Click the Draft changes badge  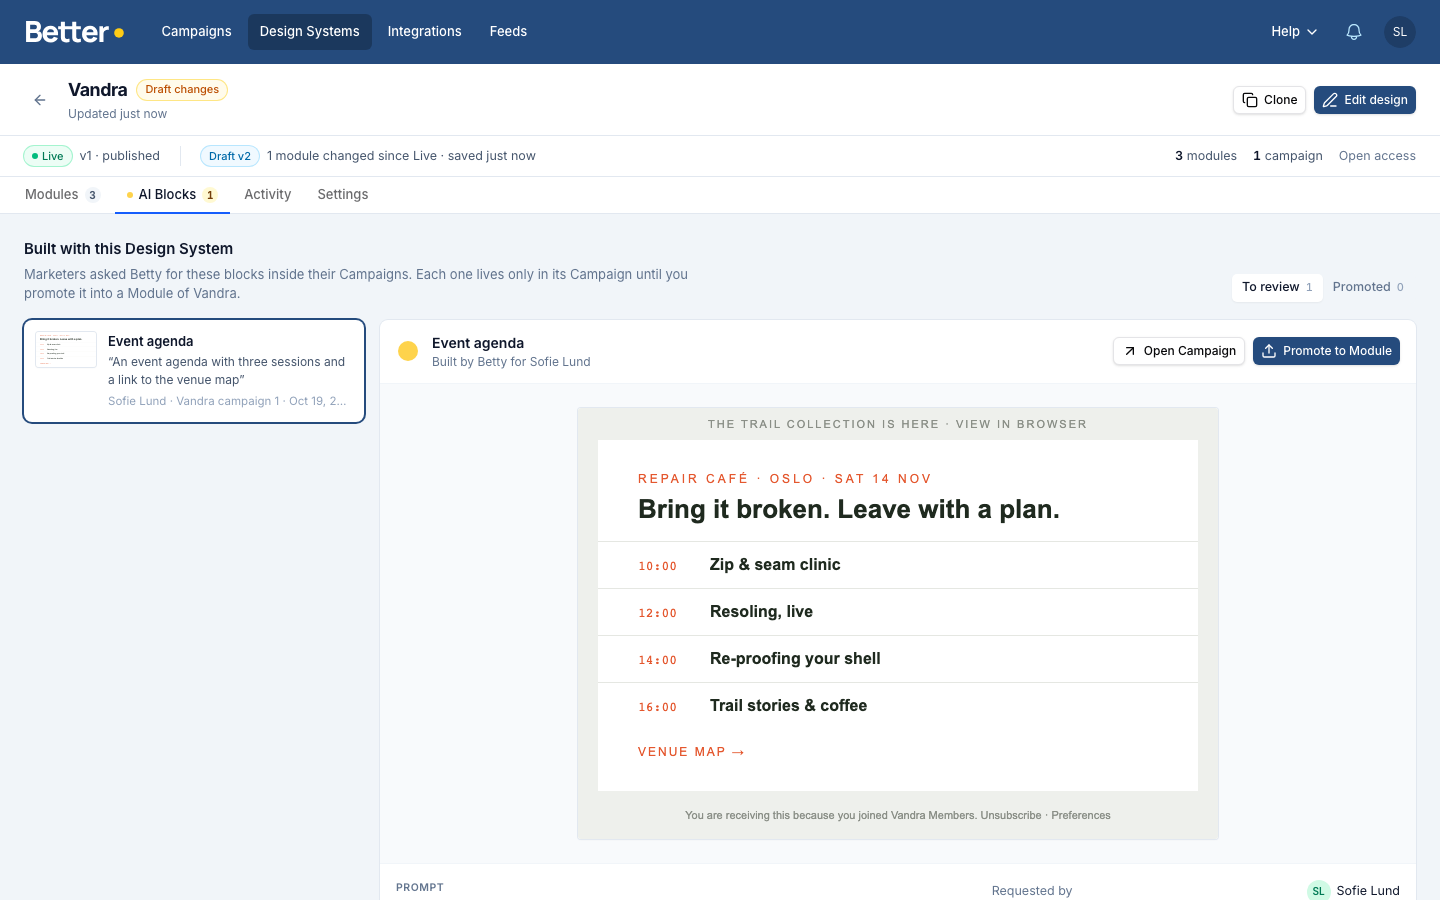pos(182,90)
